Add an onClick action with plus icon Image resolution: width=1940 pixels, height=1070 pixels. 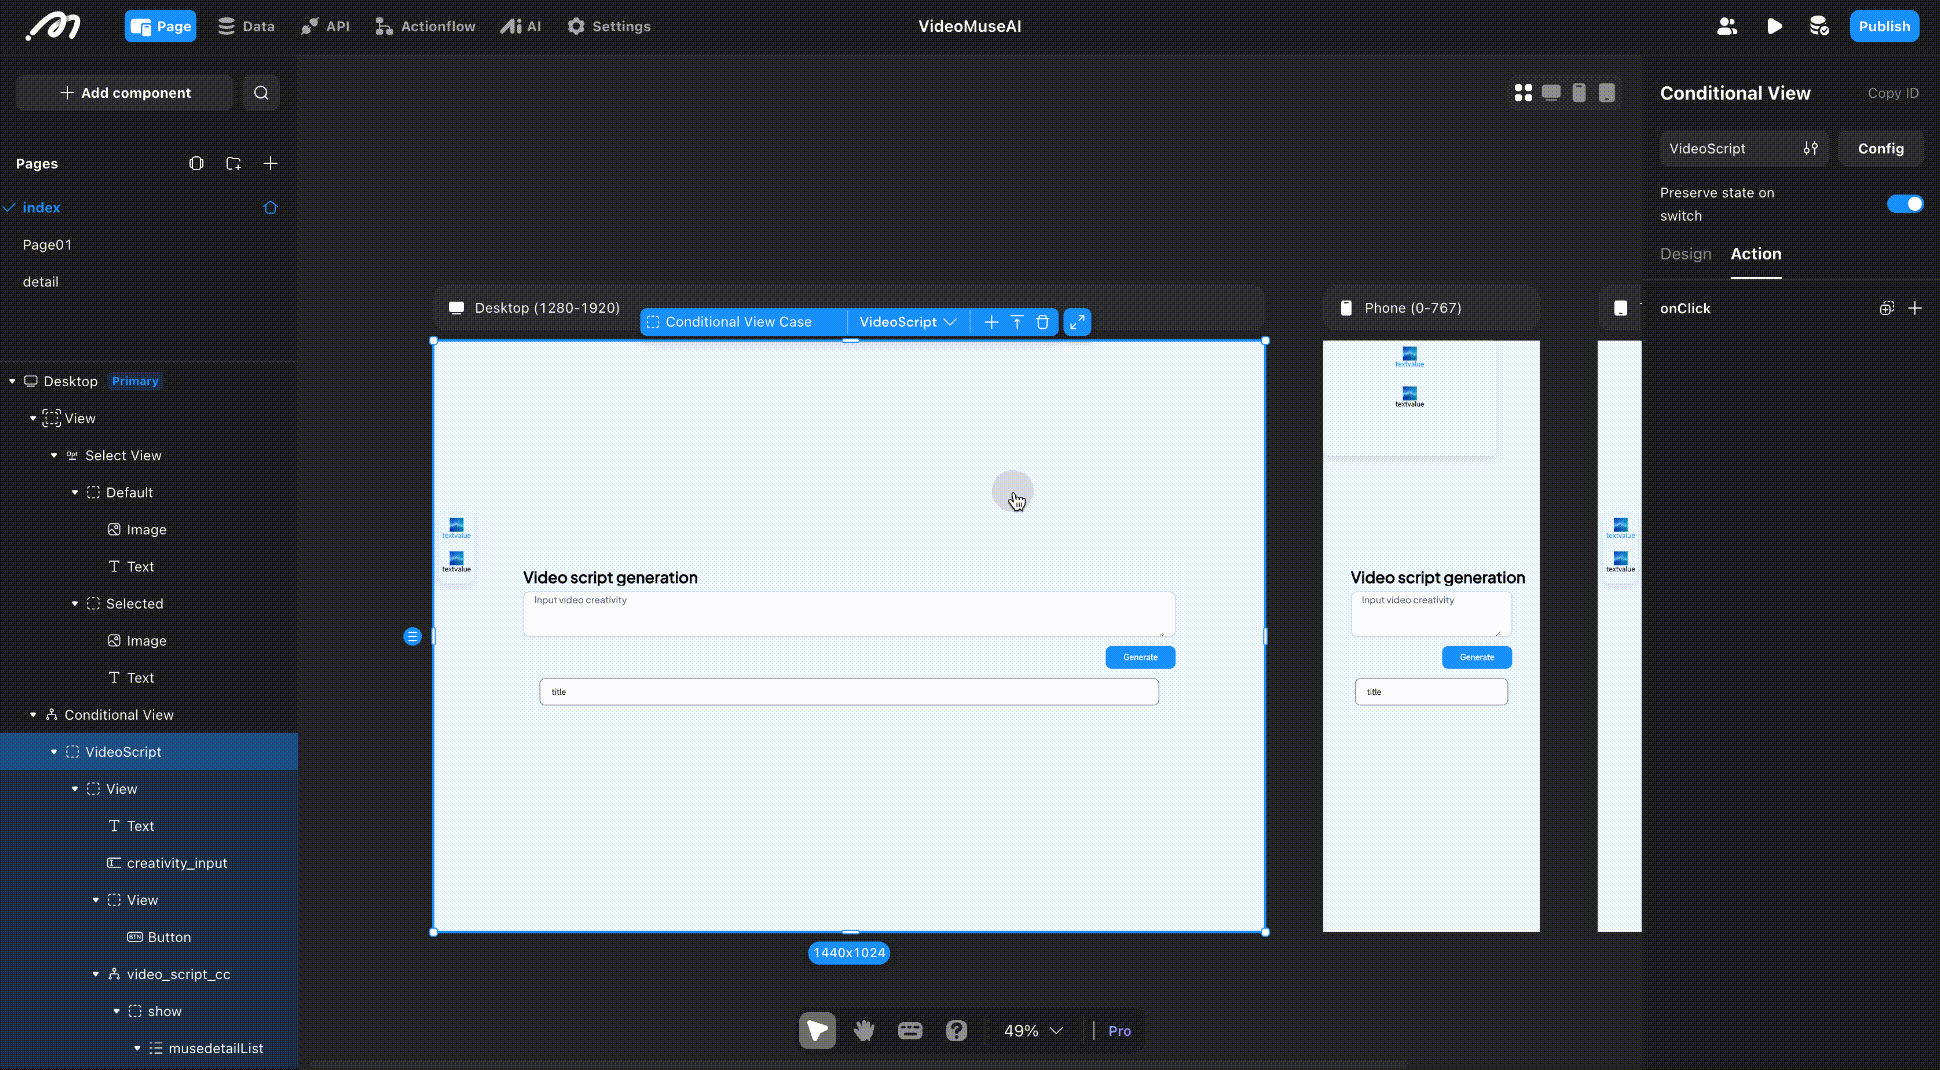[1914, 309]
